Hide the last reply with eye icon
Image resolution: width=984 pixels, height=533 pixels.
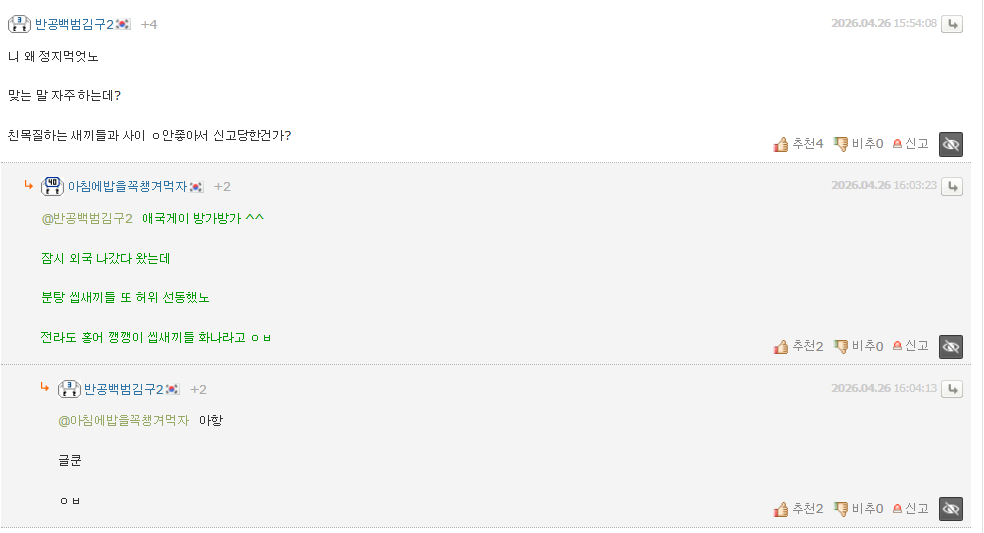click(x=951, y=509)
